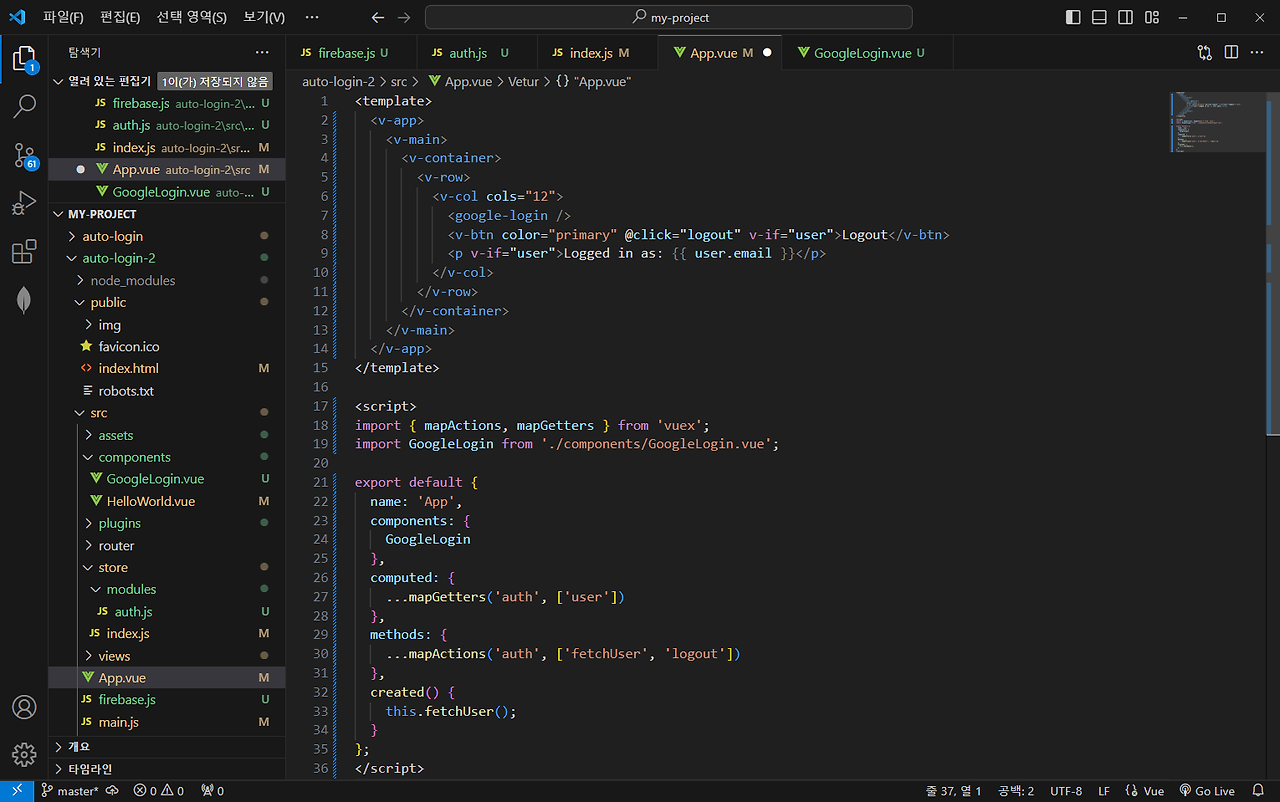Click the minimap code preview
The height and width of the screenshot is (802, 1280).
coord(1218,122)
